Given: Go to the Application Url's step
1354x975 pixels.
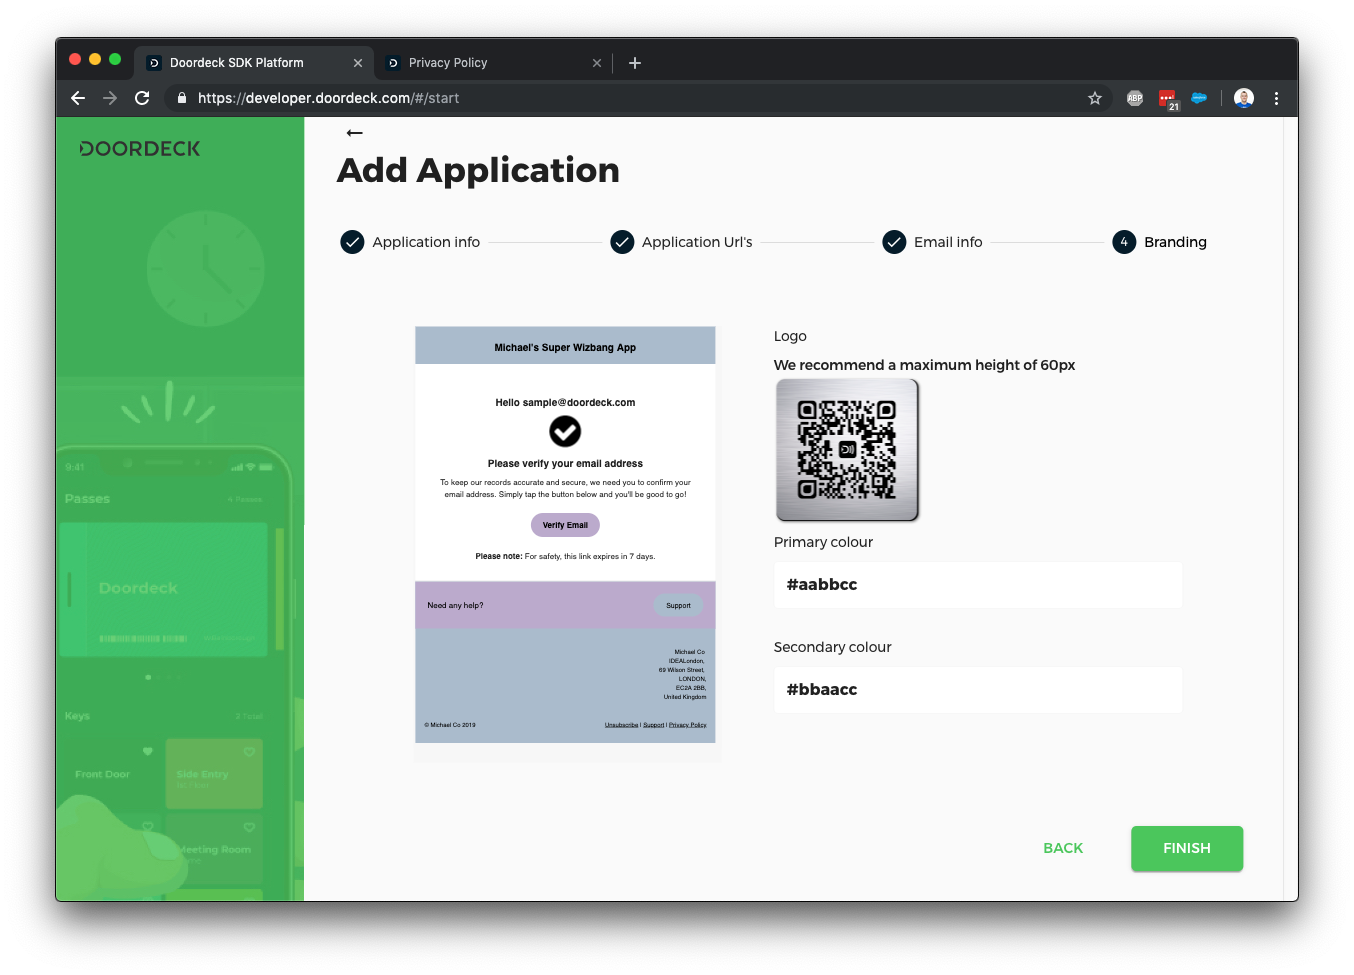Looking at the screenshot, I should (x=681, y=242).
